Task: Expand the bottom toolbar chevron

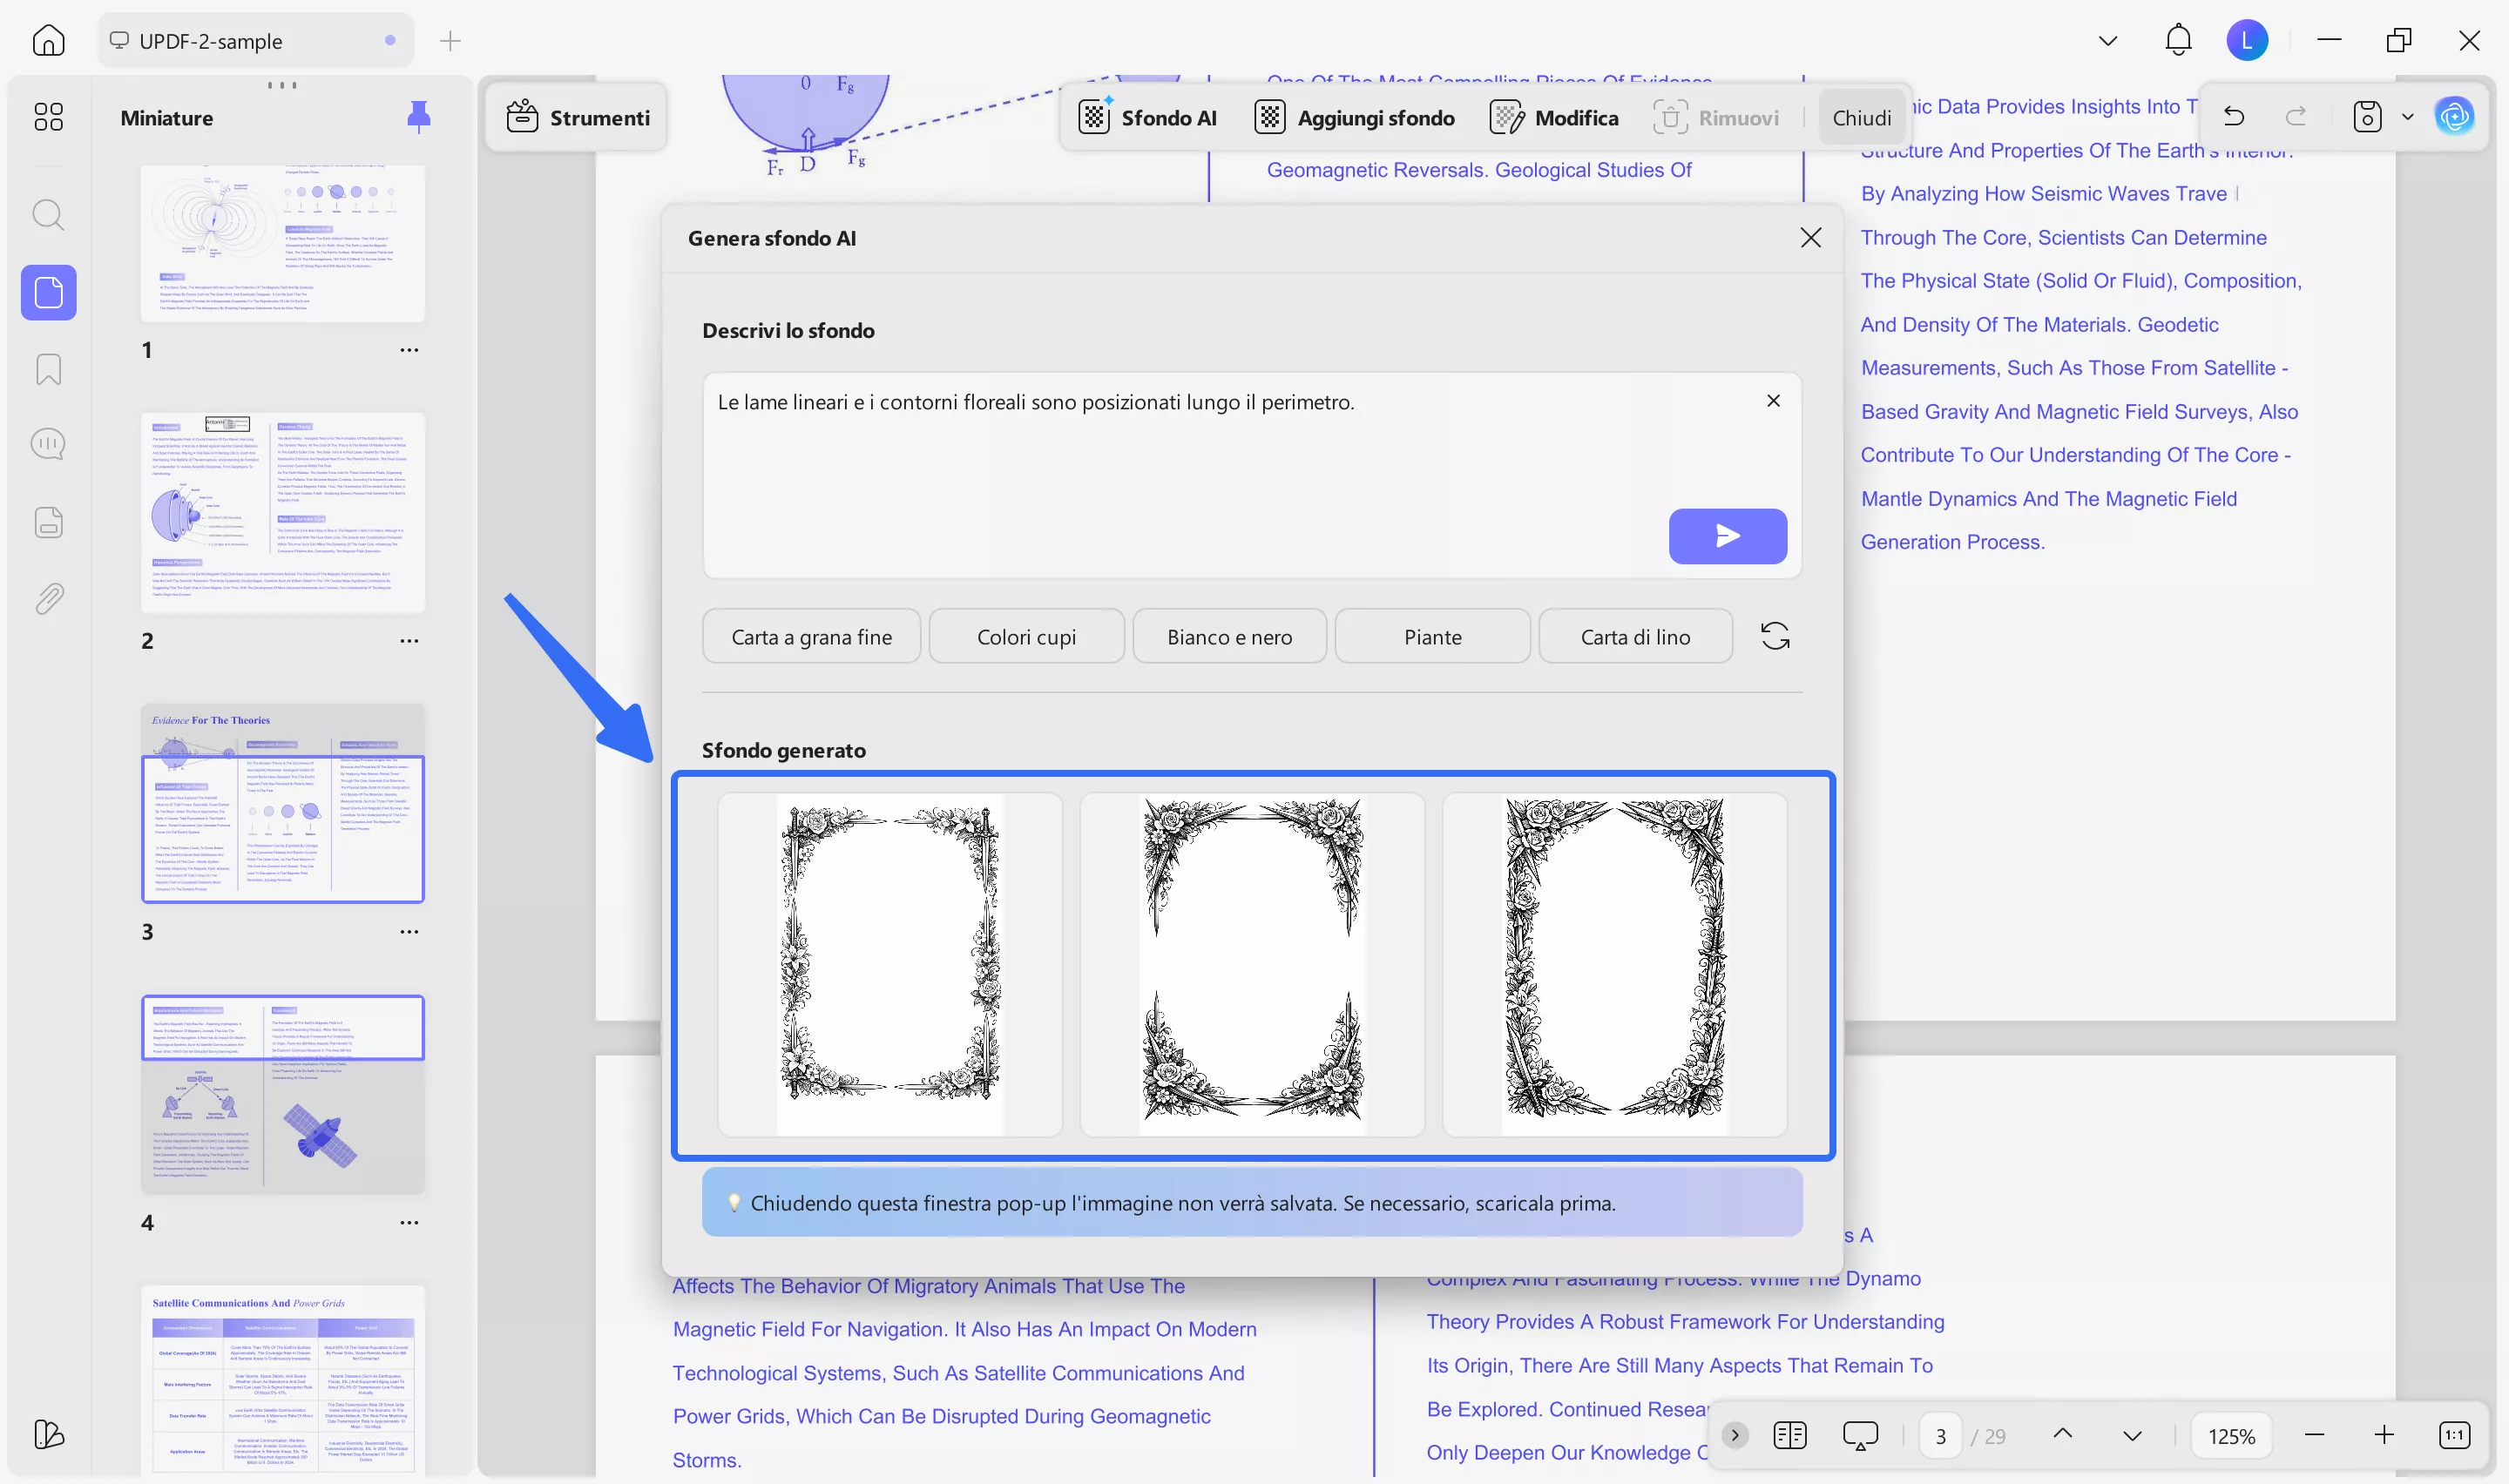Action: [x=1735, y=1435]
